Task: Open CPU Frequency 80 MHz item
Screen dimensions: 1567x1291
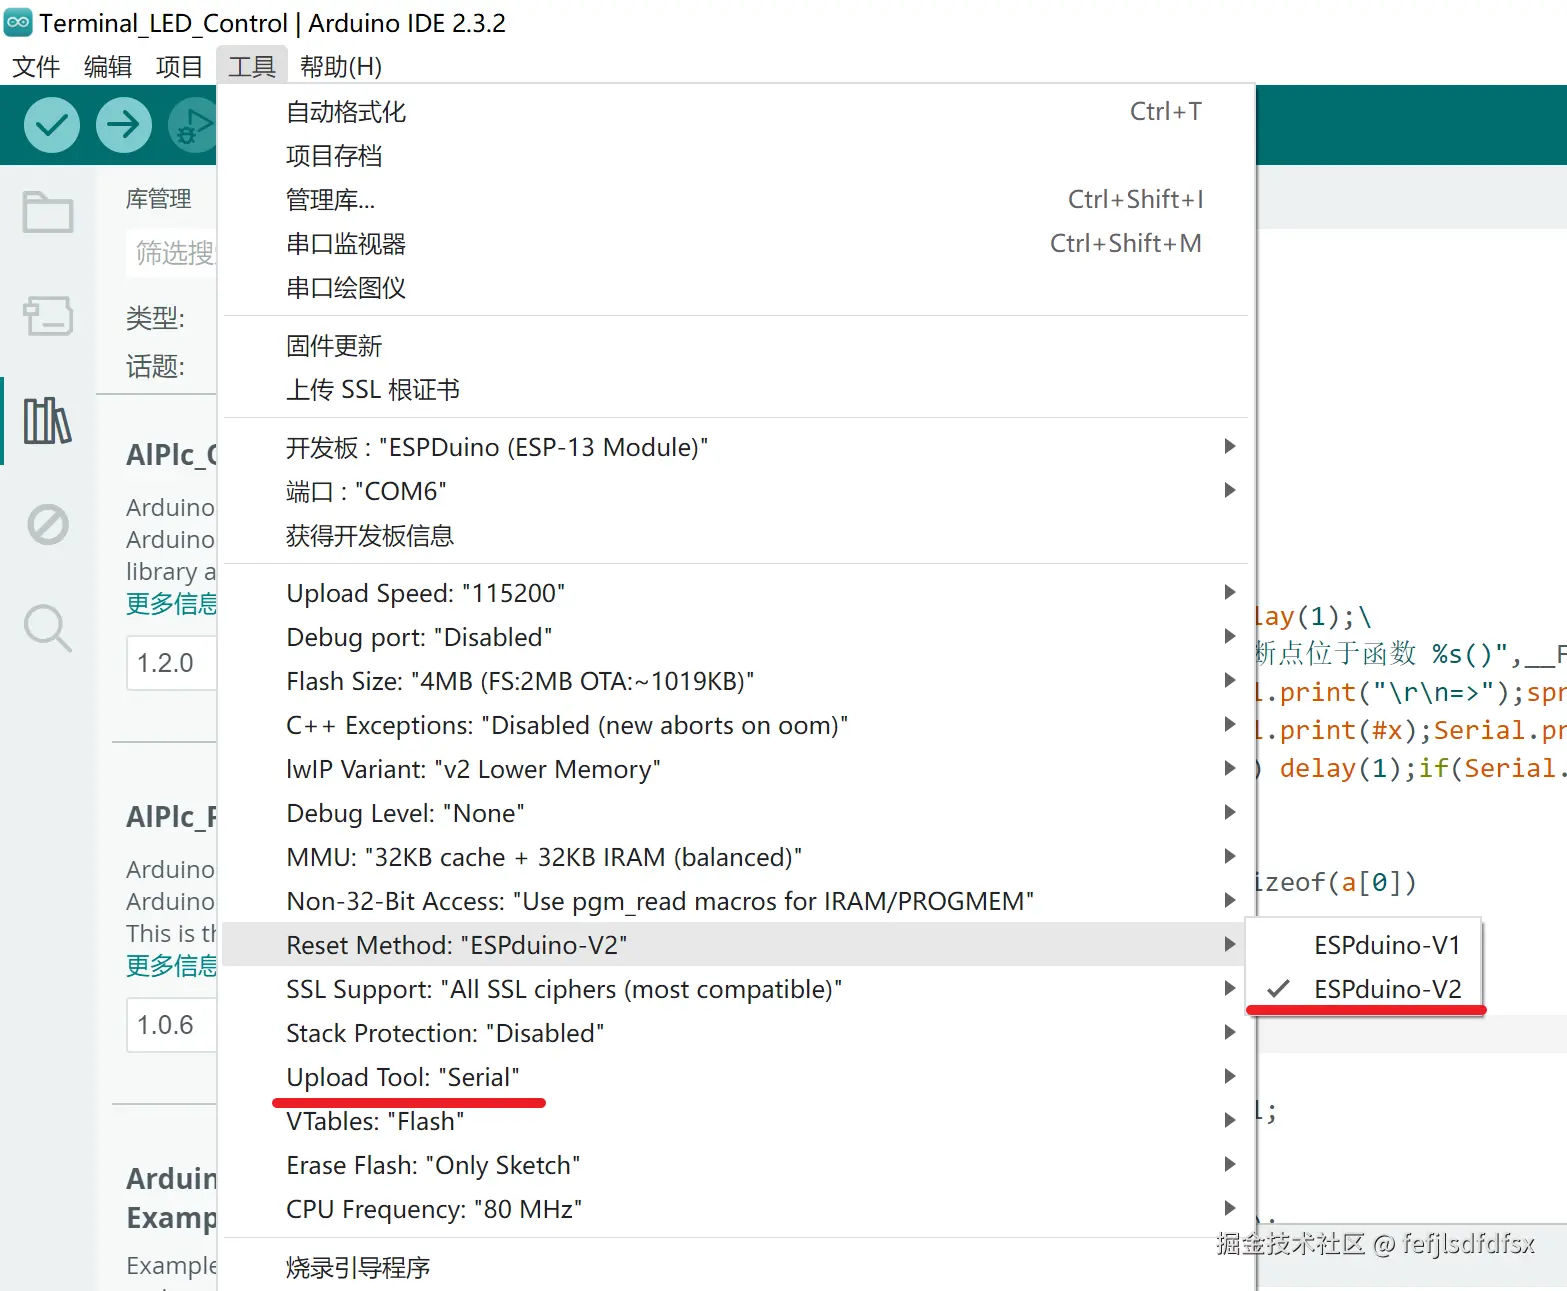Action: (x=736, y=1209)
